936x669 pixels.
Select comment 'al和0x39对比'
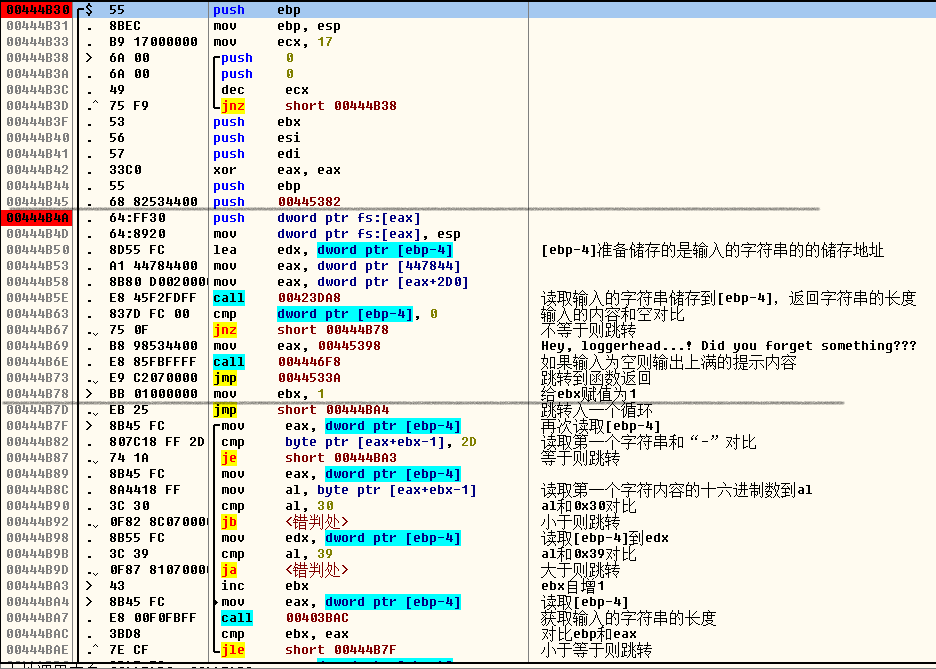[x=589, y=554]
